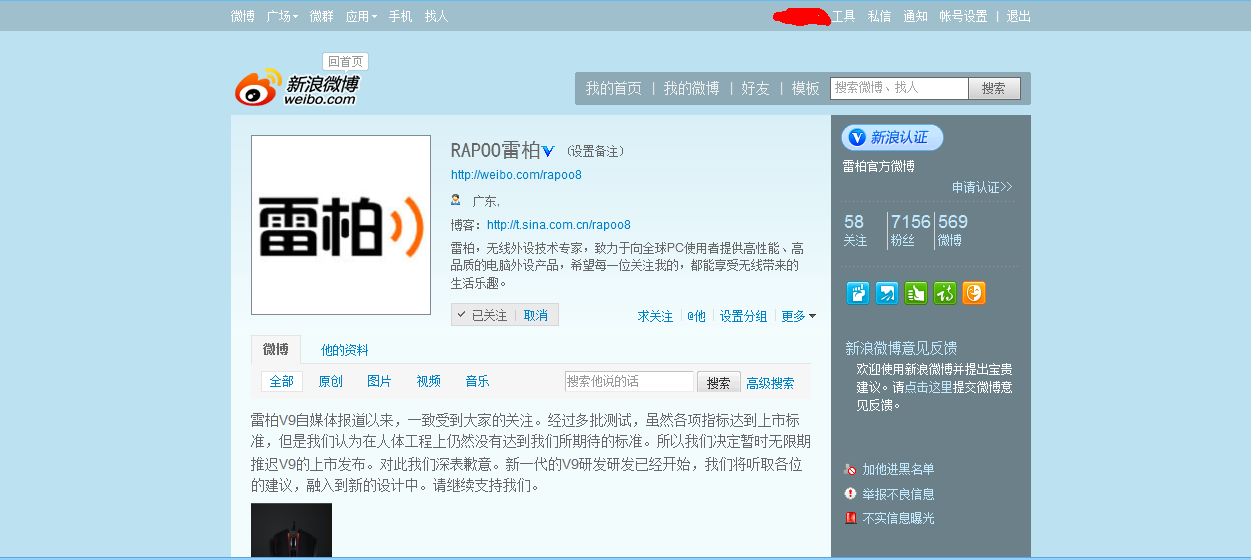Click the 58 关注 following count
The width and height of the screenshot is (1251, 560).
855,230
